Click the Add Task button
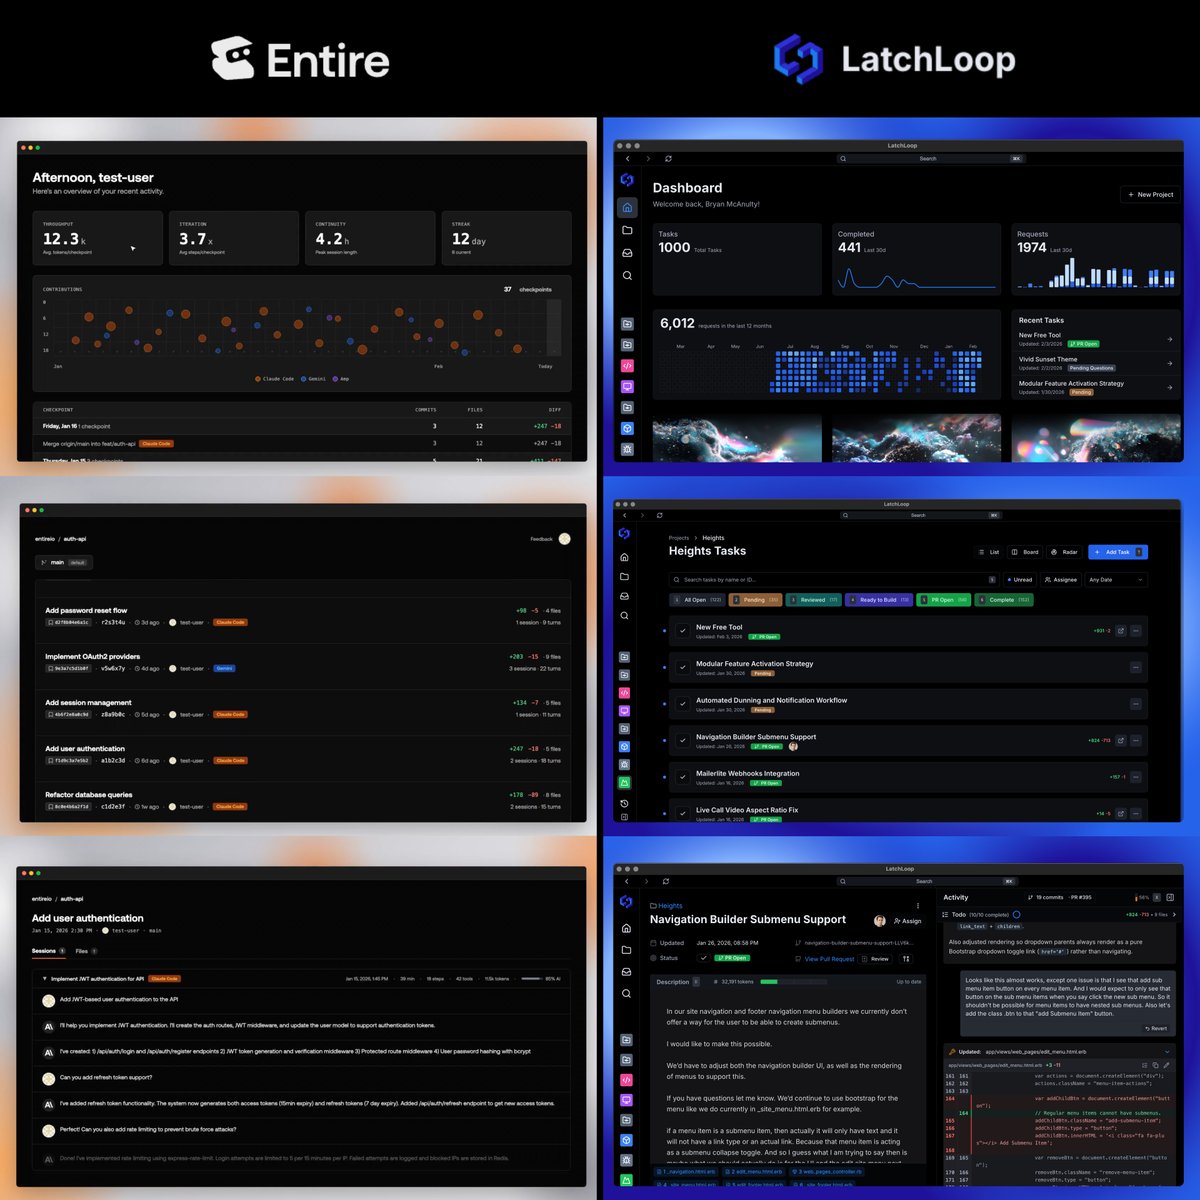 click(x=1115, y=552)
